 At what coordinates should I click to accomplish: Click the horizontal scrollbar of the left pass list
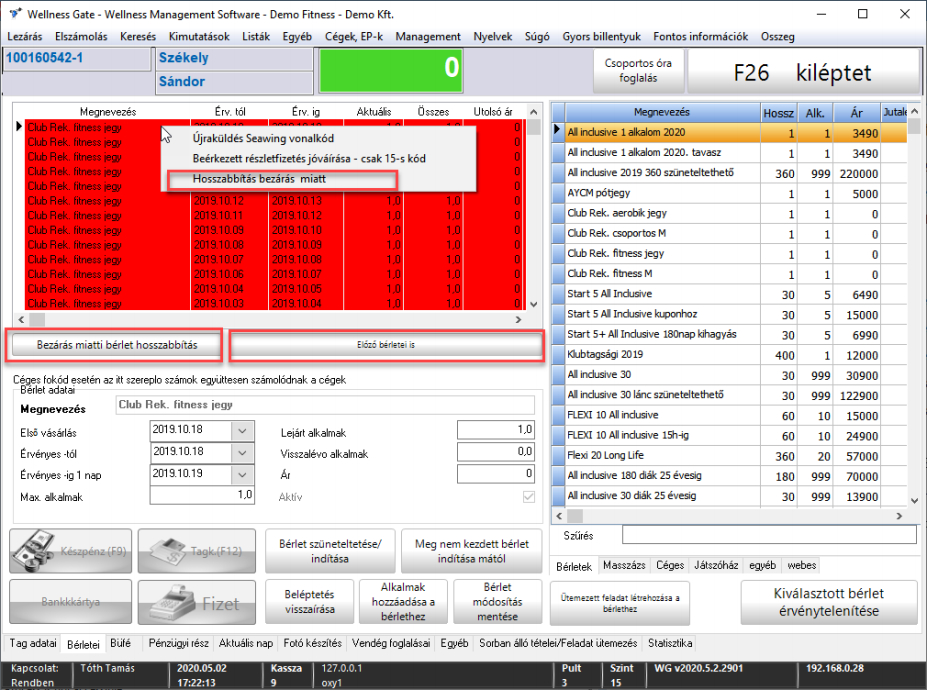click(270, 320)
